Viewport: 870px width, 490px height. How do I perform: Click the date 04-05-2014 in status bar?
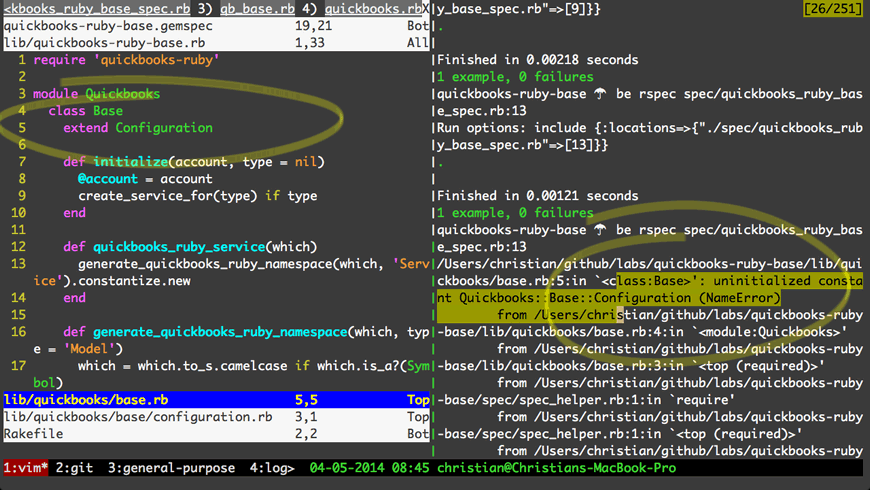347,468
